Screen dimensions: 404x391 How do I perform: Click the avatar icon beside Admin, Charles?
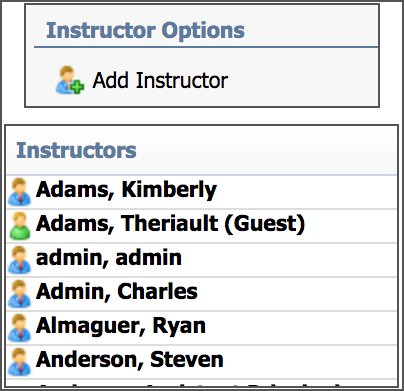19,293
